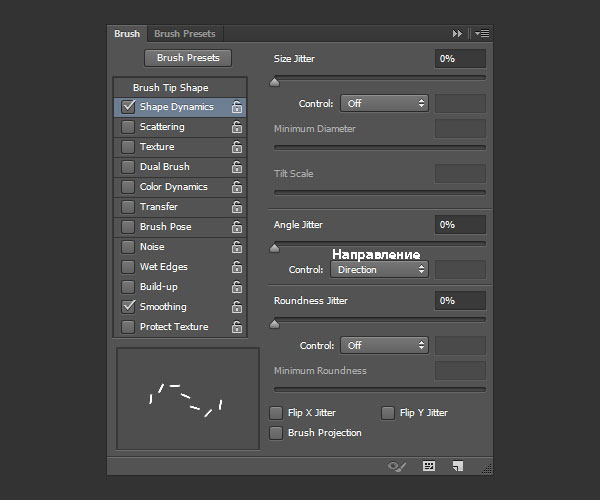This screenshot has width=600, height=500.
Task: Click the Brush Pose row label
Action: [166, 226]
